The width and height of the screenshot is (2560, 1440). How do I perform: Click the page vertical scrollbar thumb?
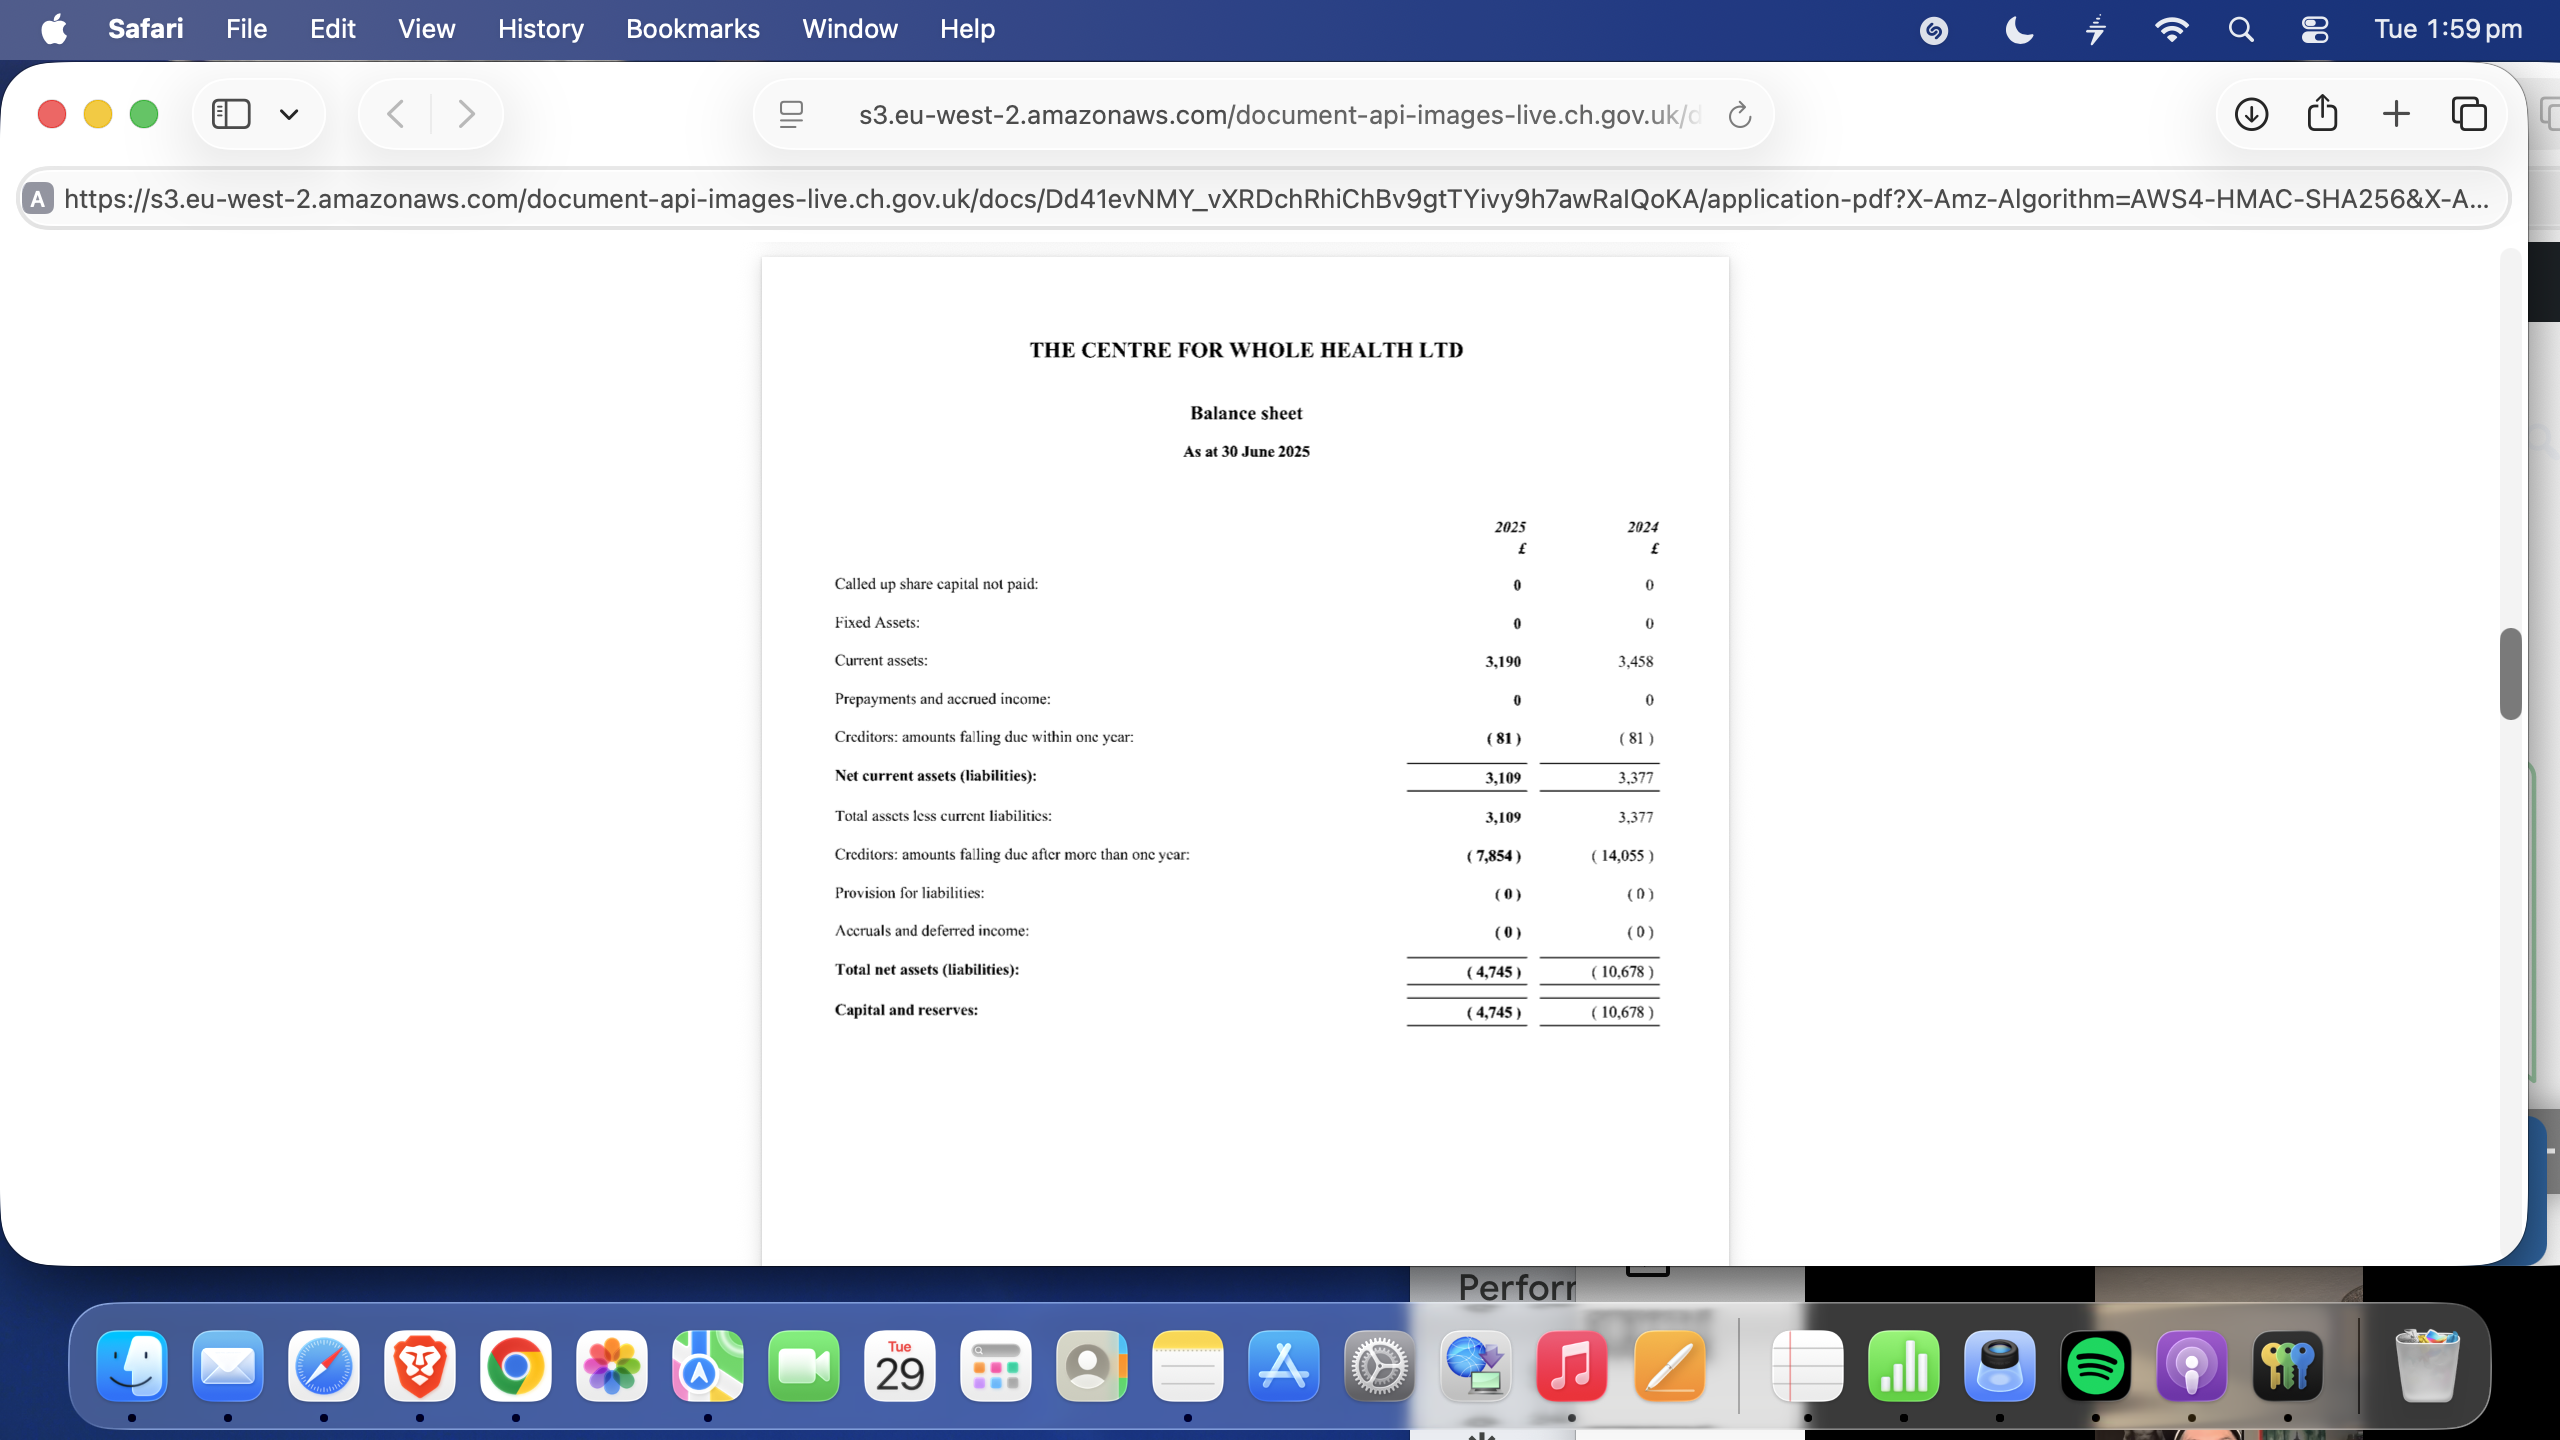click(x=2510, y=674)
